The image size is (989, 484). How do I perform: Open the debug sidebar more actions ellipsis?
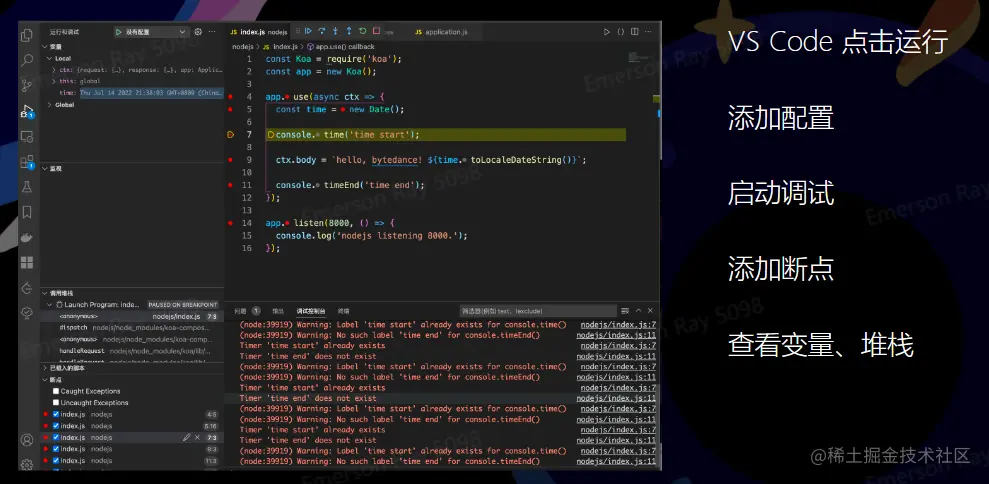point(212,32)
